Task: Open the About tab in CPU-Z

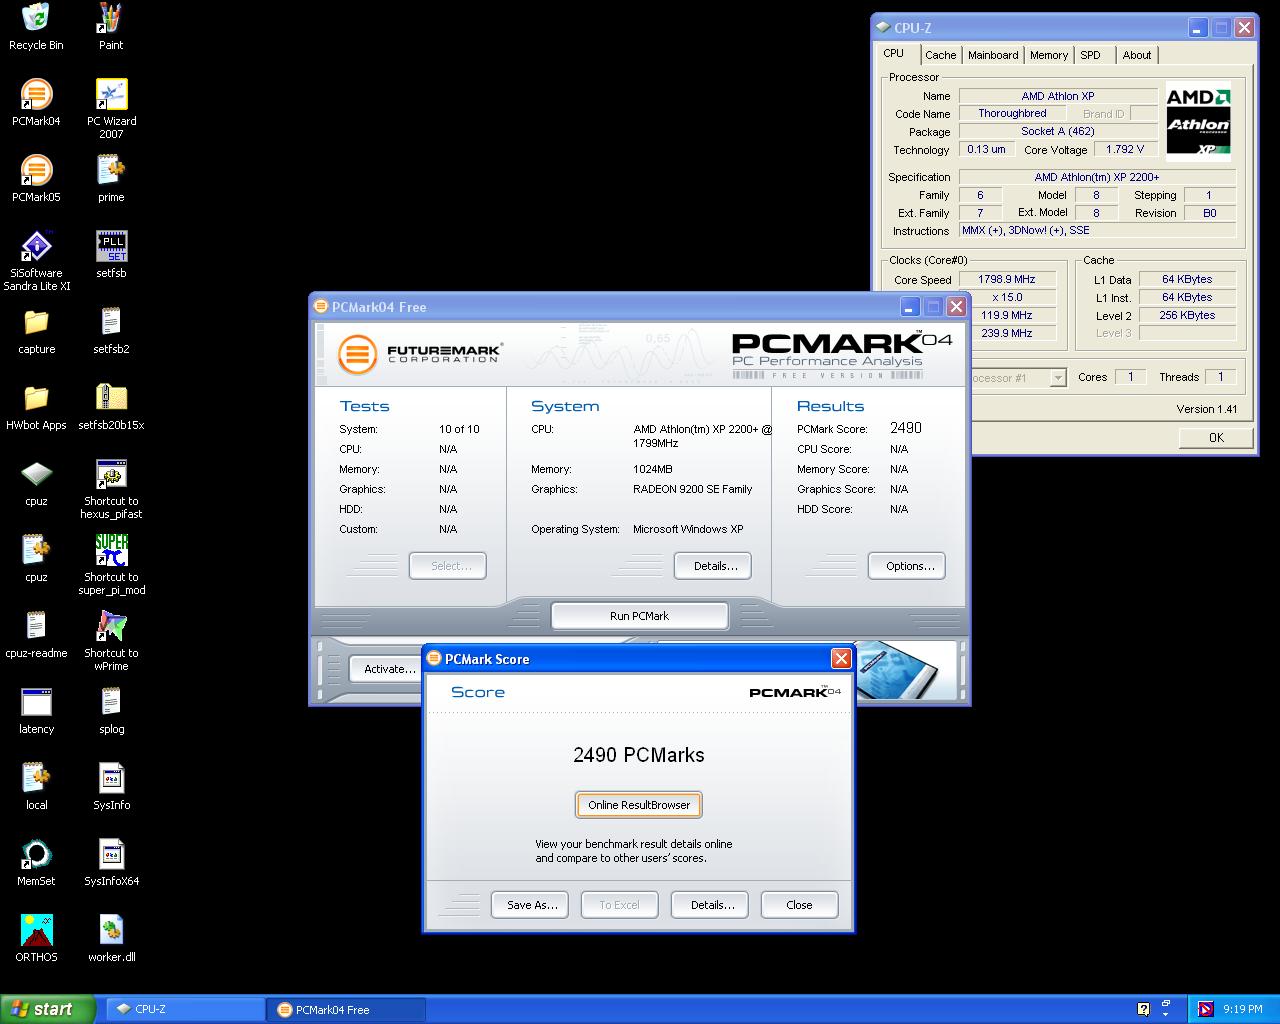Action: (x=1137, y=55)
